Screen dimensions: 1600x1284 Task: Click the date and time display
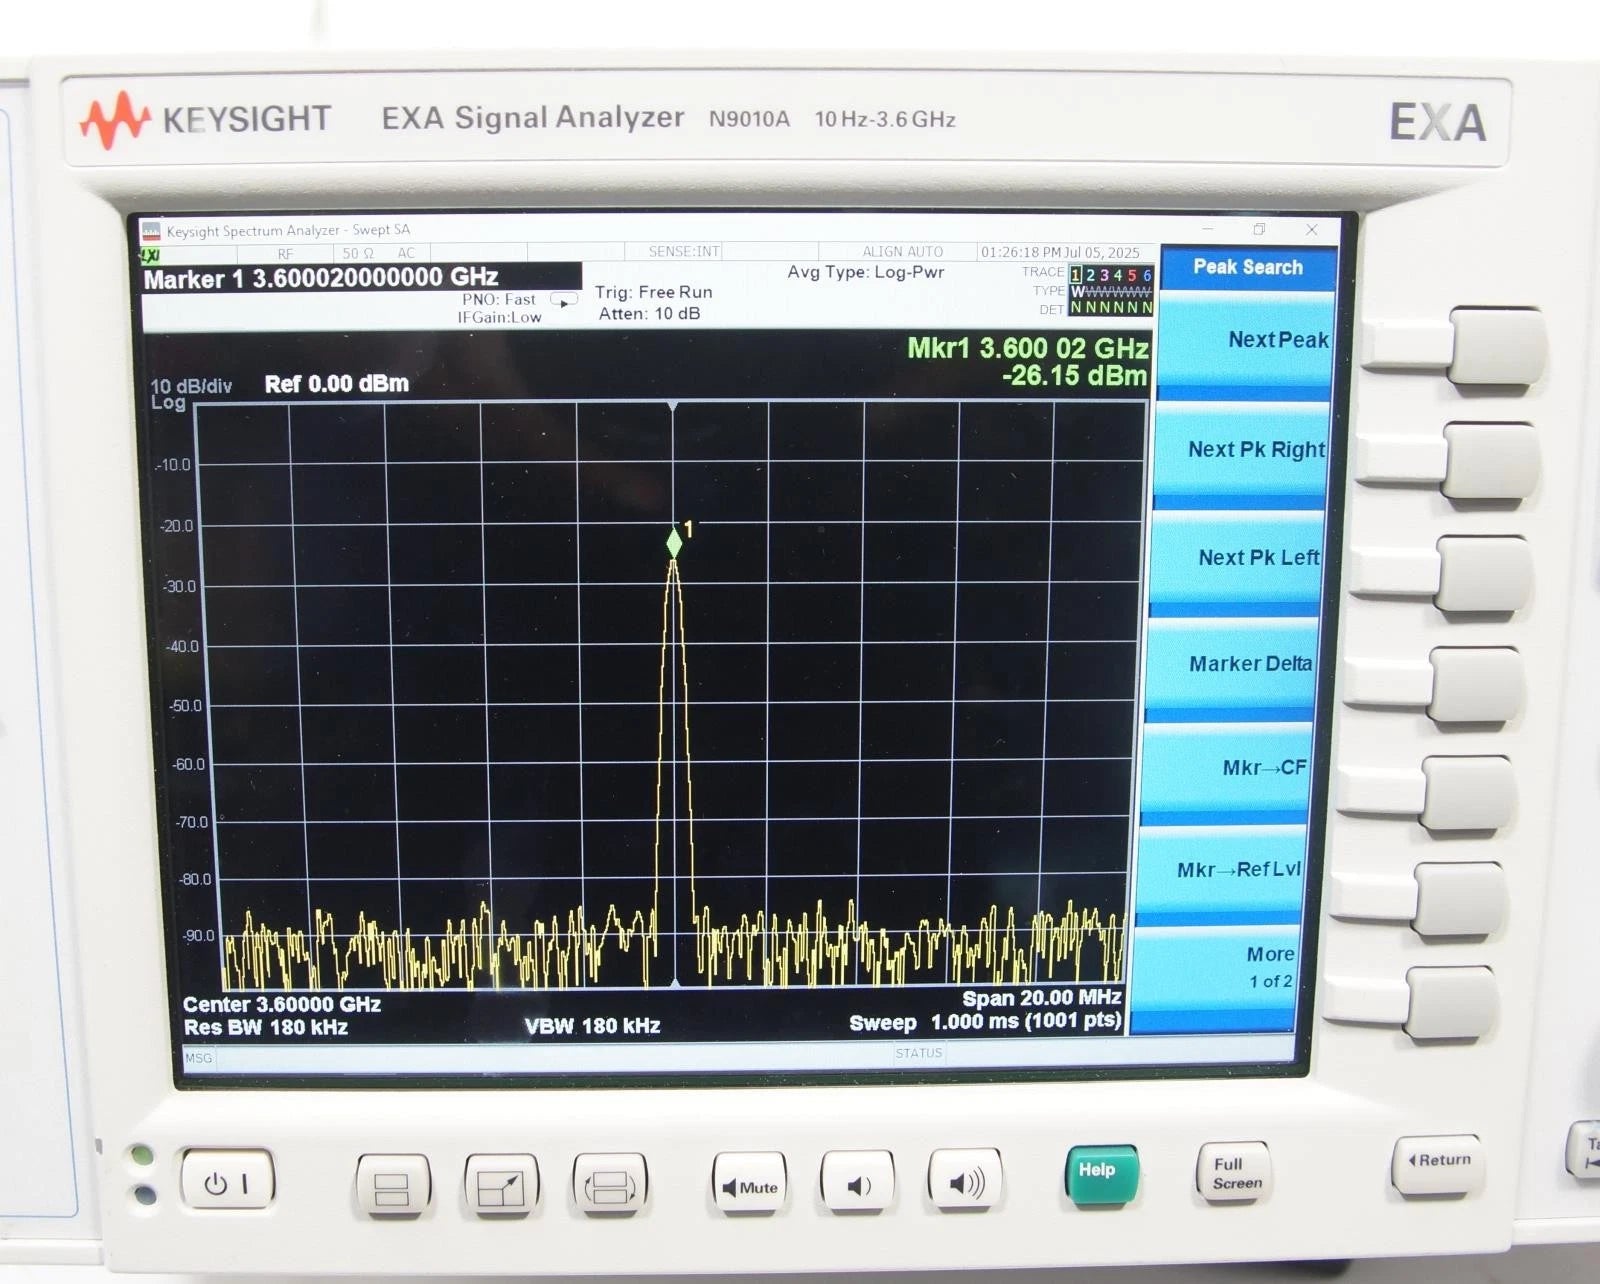pyautogui.click(x=1060, y=252)
